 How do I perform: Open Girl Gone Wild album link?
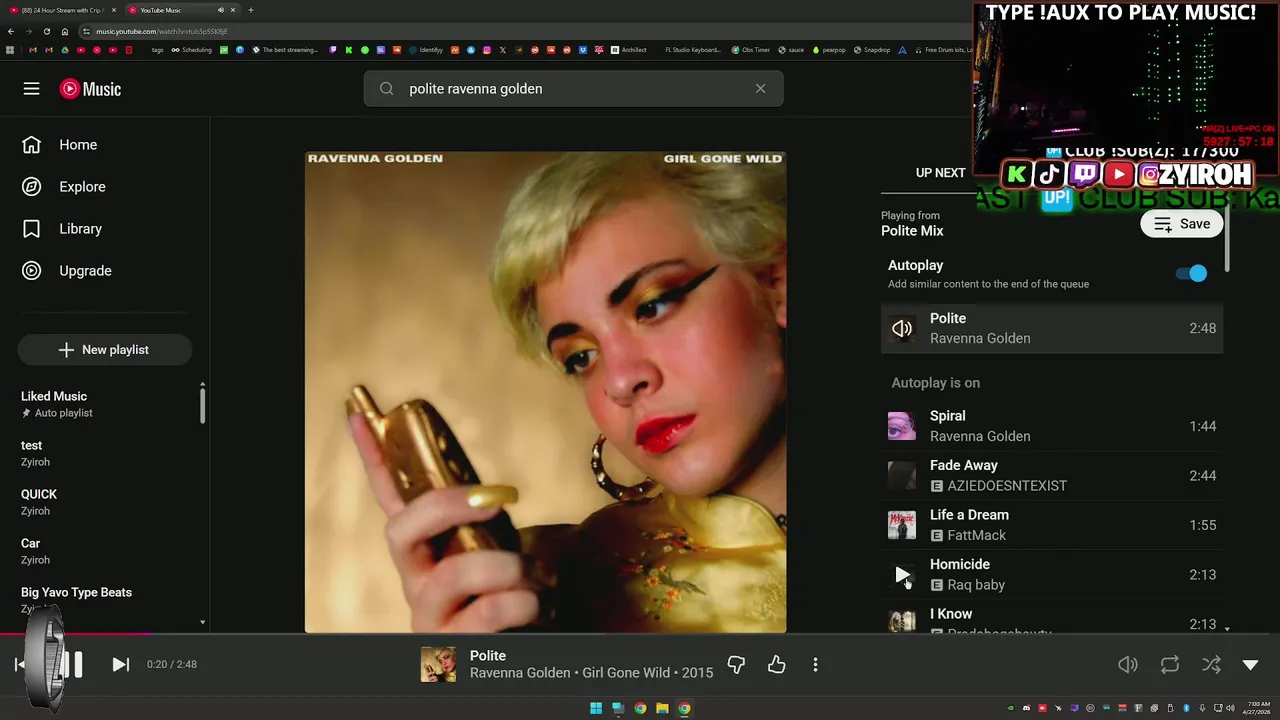click(x=626, y=673)
